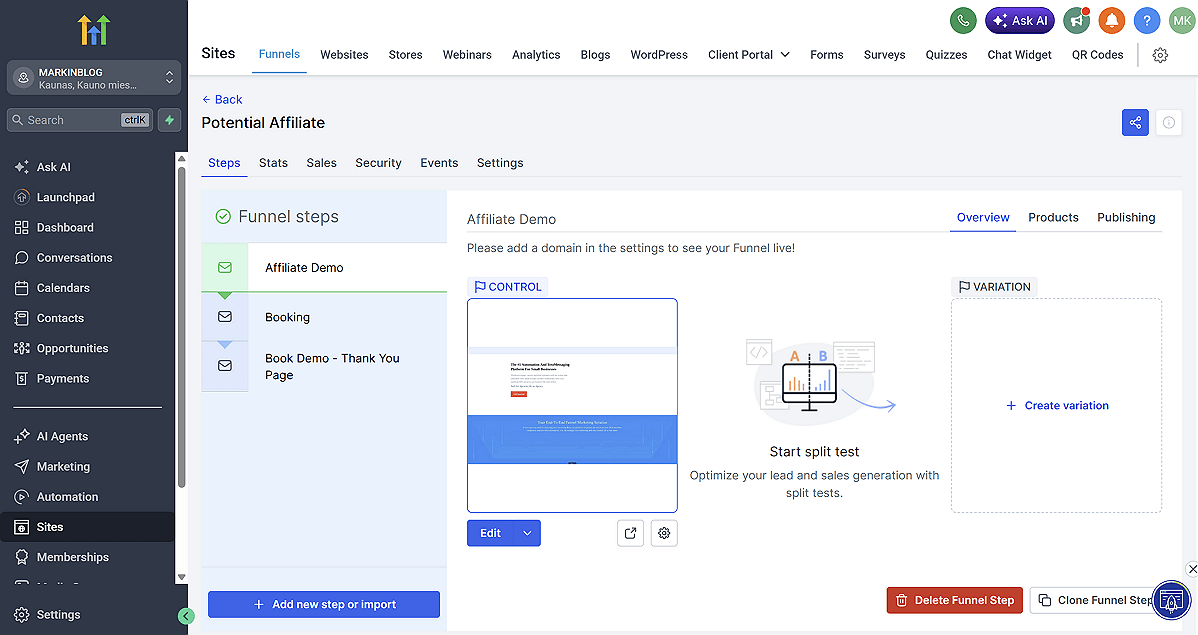The height and width of the screenshot is (635, 1198).
Task: Open the Webinars tab
Action: (x=467, y=55)
